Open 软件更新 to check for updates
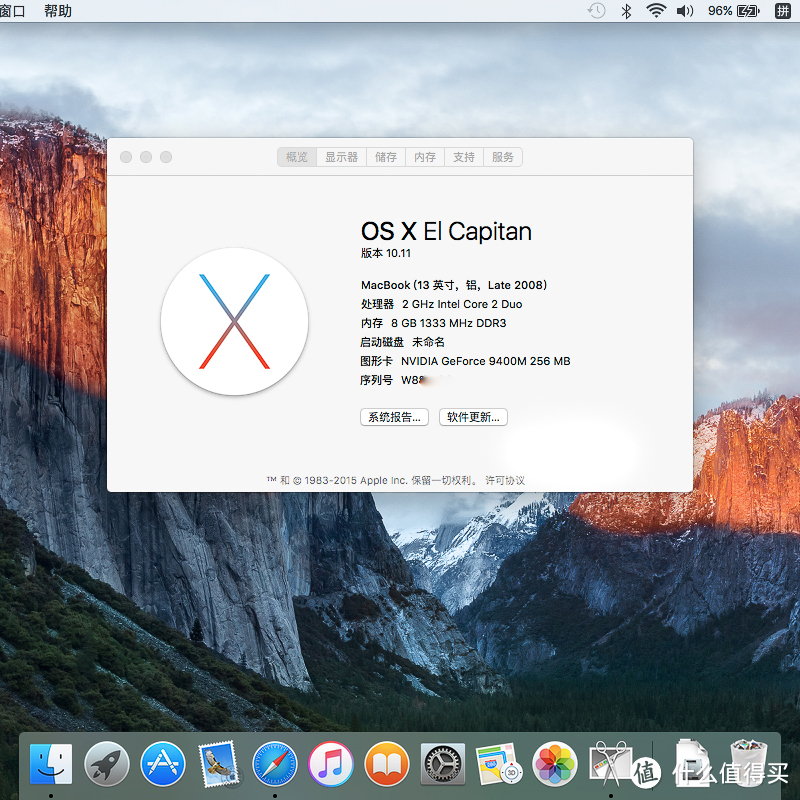Screen dimensions: 800x800 [473, 417]
